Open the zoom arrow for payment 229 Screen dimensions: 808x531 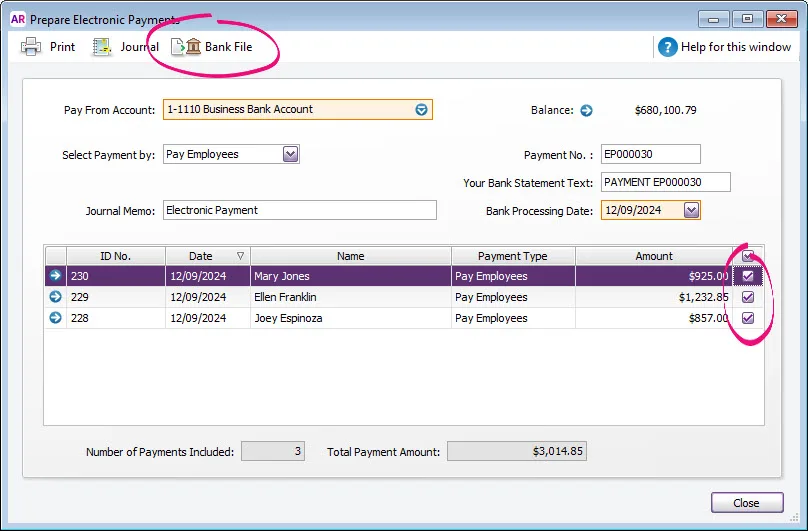point(55,297)
